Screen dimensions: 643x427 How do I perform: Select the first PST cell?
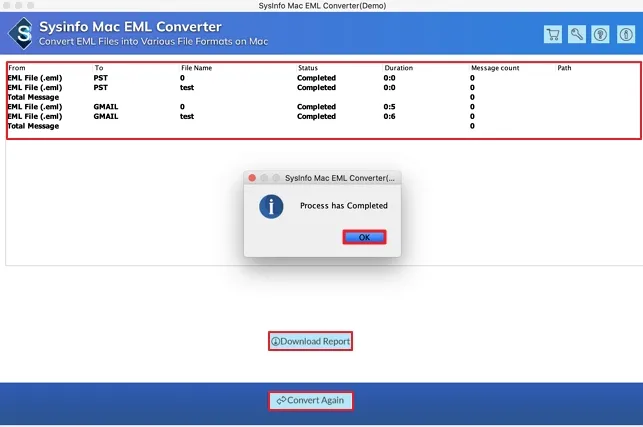[x=100, y=78]
